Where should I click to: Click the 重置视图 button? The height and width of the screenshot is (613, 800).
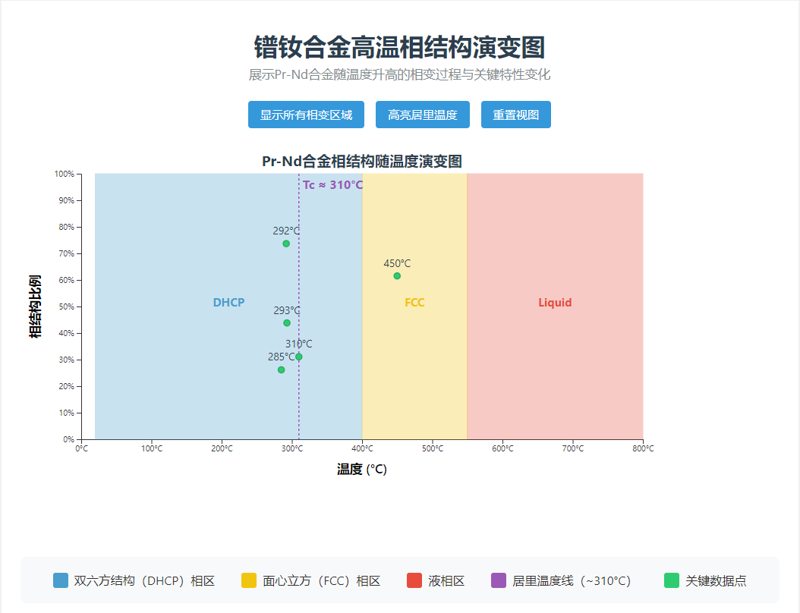(515, 115)
